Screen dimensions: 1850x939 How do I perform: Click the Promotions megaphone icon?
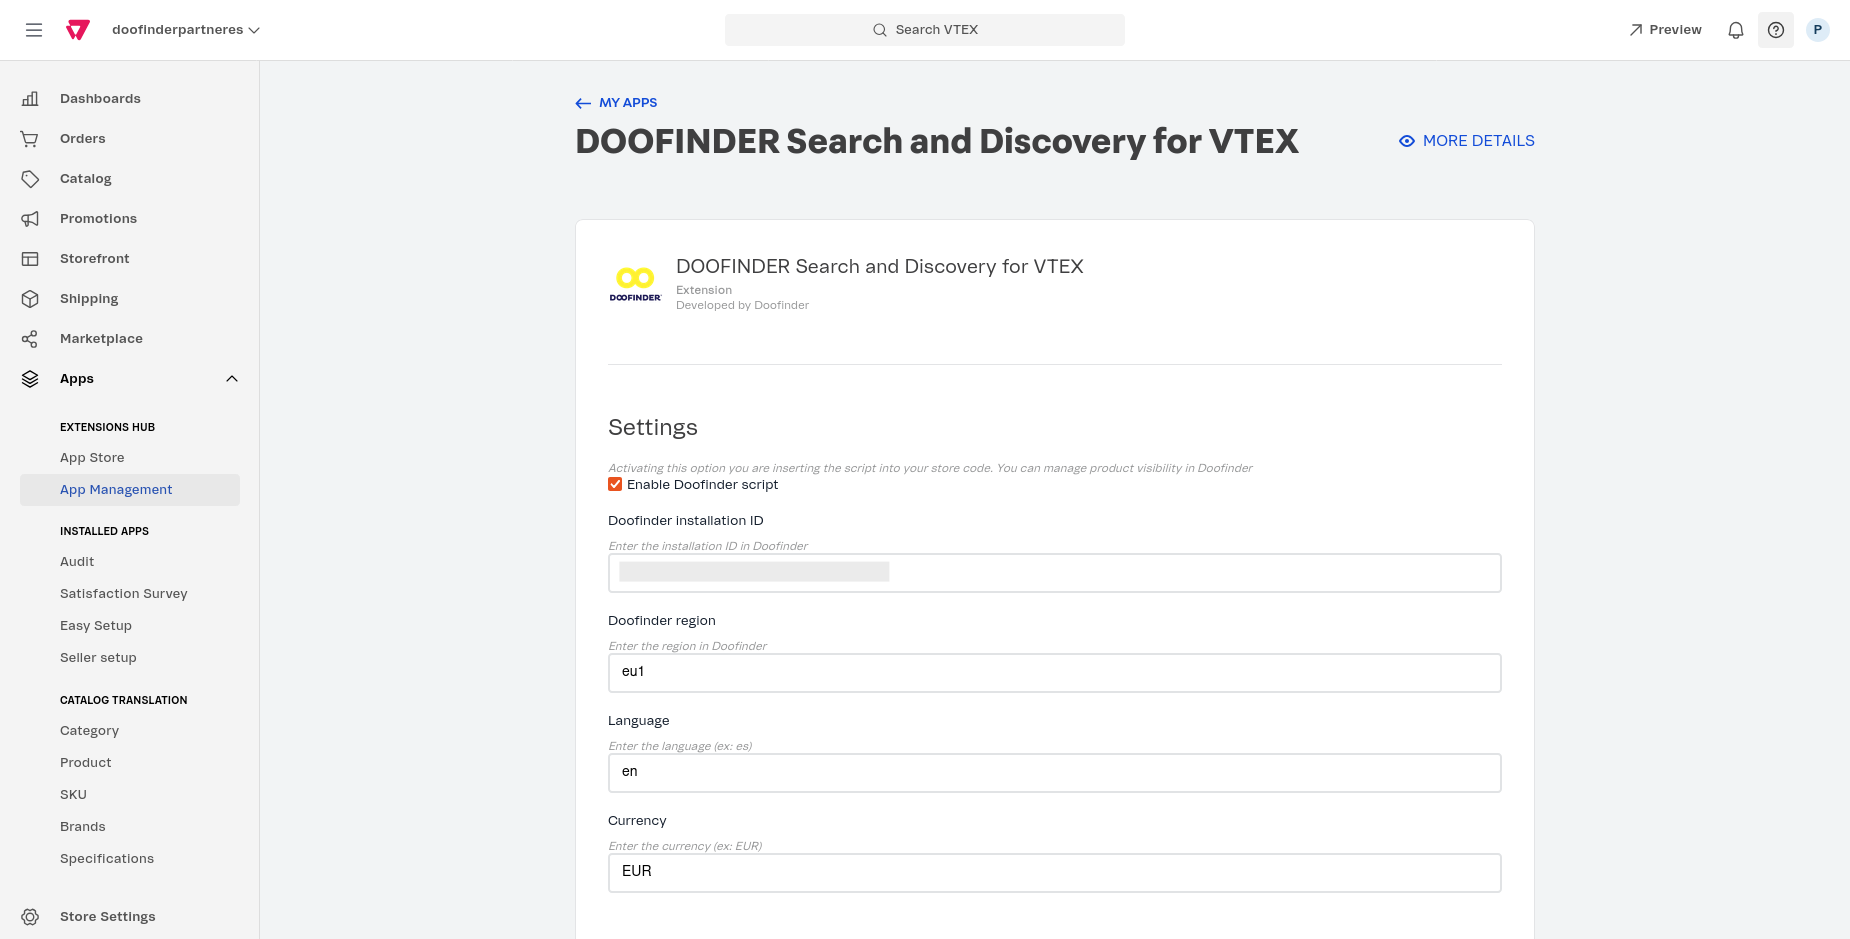(x=30, y=219)
